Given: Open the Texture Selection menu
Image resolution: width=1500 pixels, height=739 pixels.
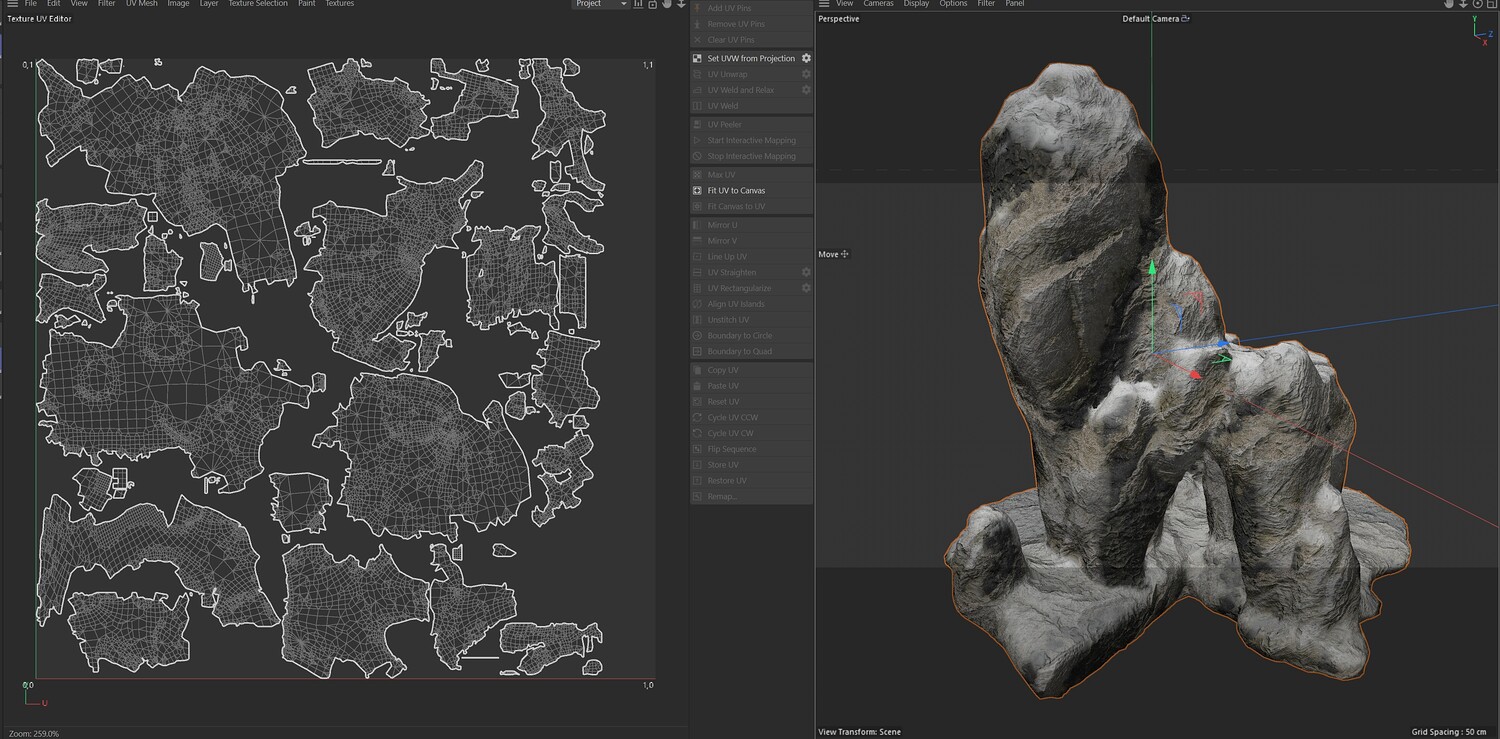Looking at the screenshot, I should pos(258,4).
